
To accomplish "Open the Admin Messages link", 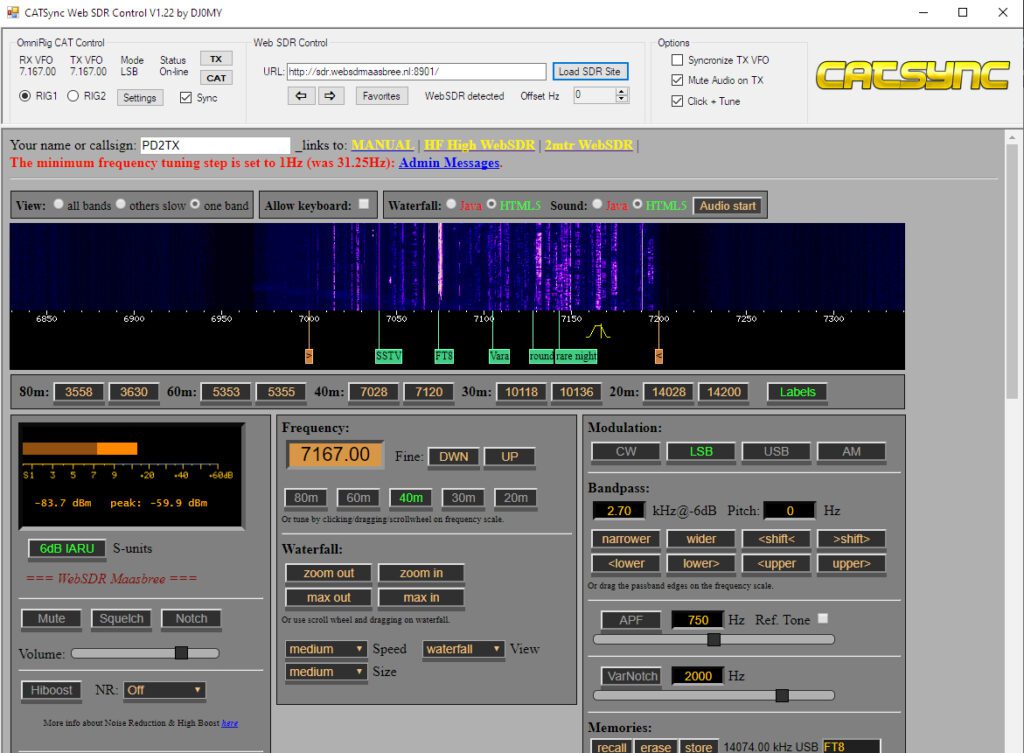I will click(x=448, y=163).
